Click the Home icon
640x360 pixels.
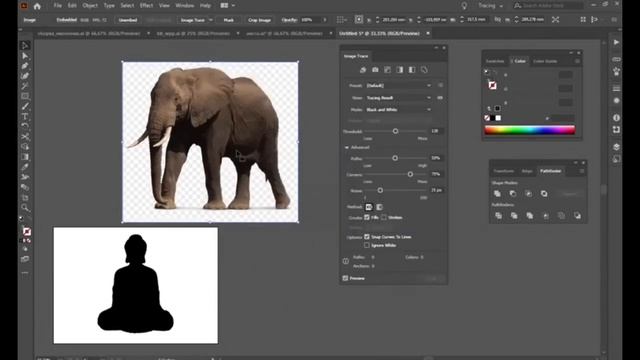tap(37, 6)
